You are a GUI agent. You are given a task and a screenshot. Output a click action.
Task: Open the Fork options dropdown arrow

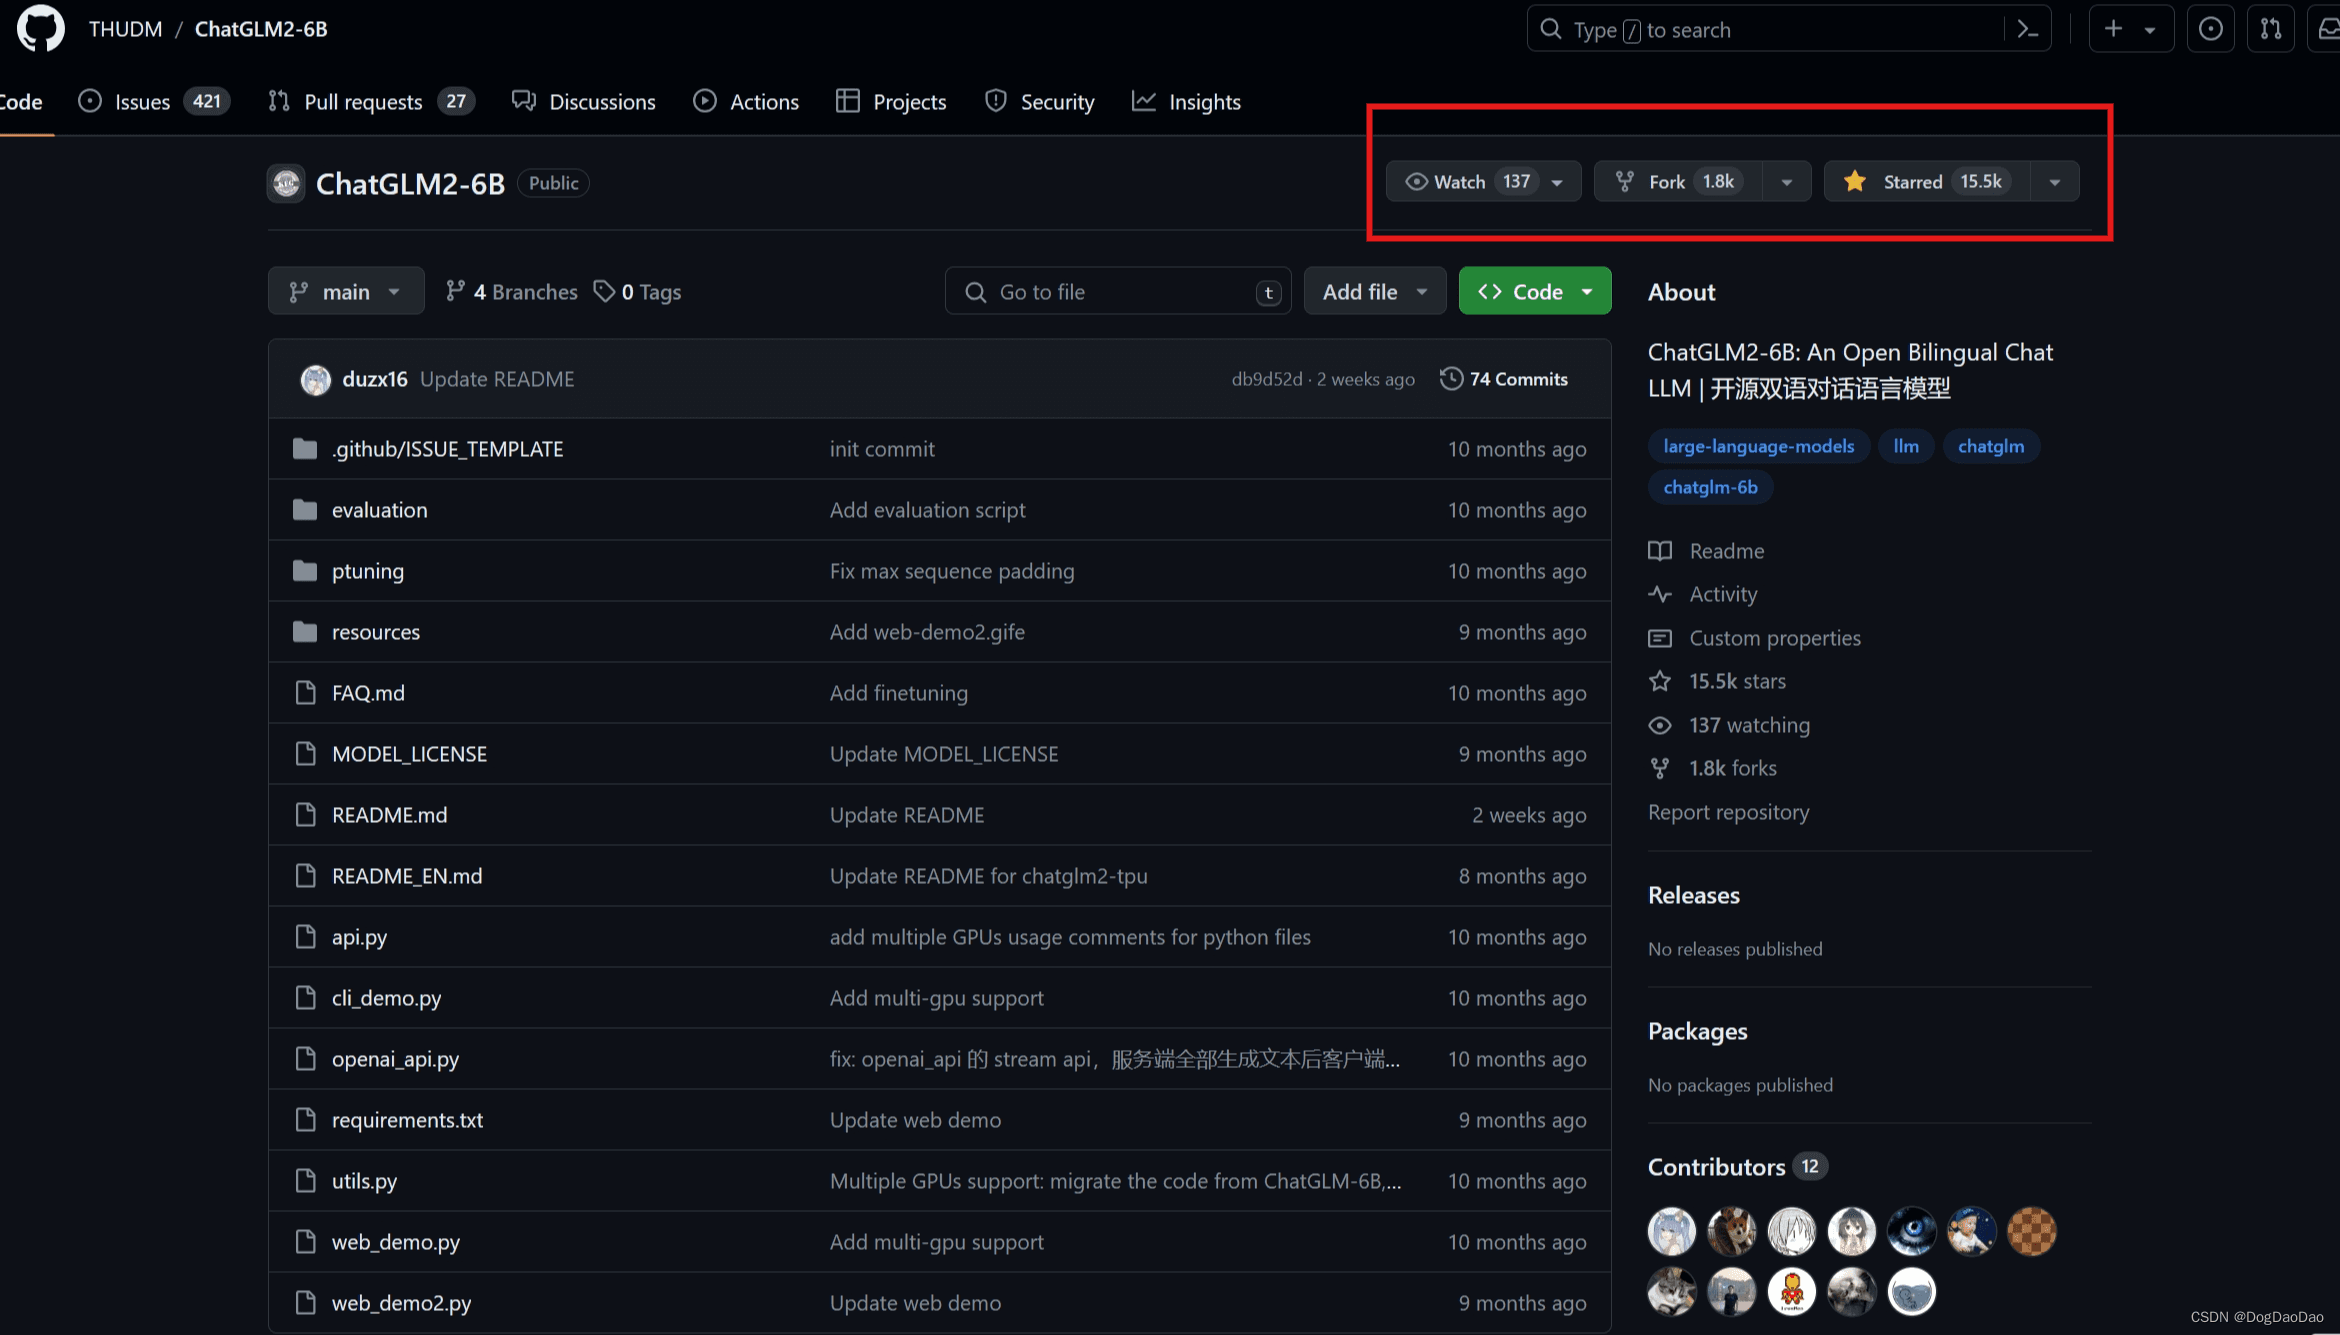[x=1787, y=183]
